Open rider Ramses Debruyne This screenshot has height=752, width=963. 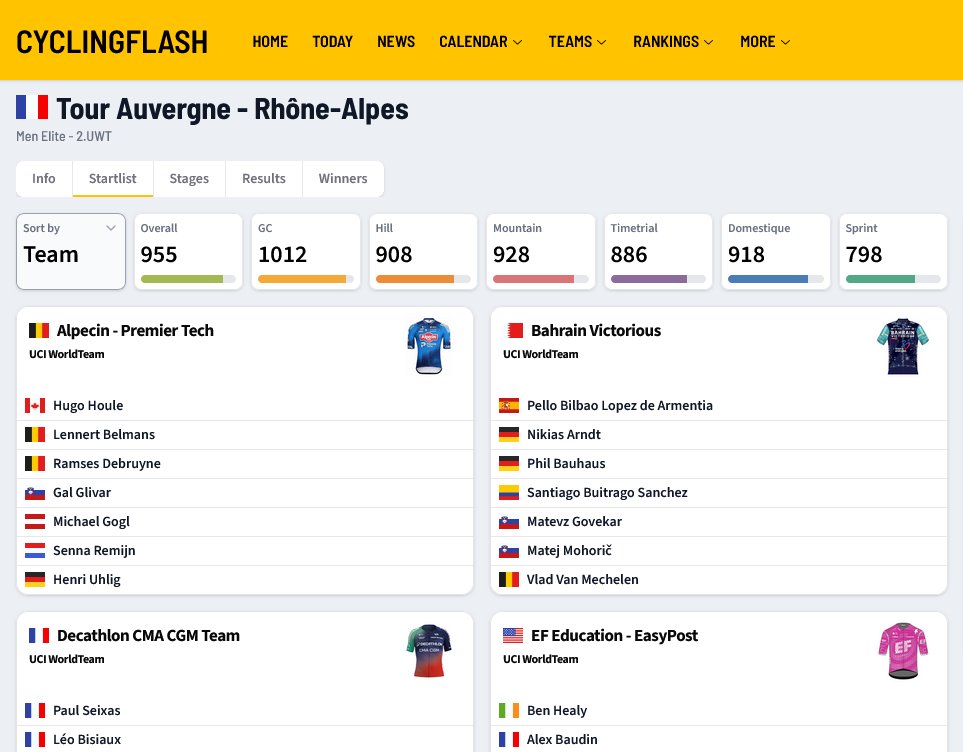point(107,463)
